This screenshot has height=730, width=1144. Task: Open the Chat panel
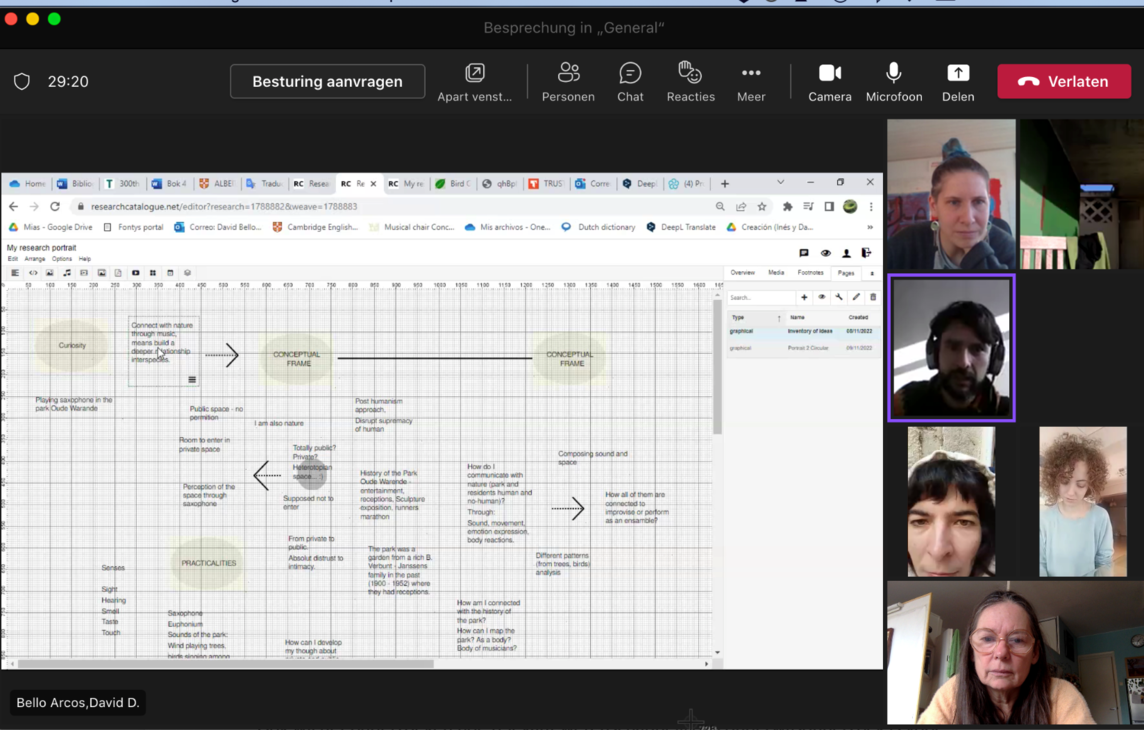[630, 82]
